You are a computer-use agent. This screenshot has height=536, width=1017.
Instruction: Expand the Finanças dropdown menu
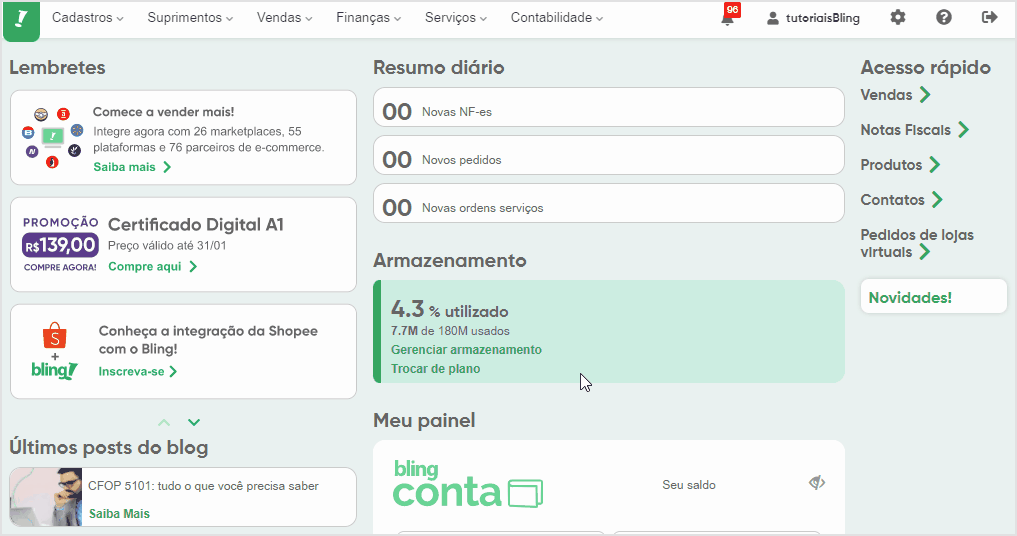(368, 18)
